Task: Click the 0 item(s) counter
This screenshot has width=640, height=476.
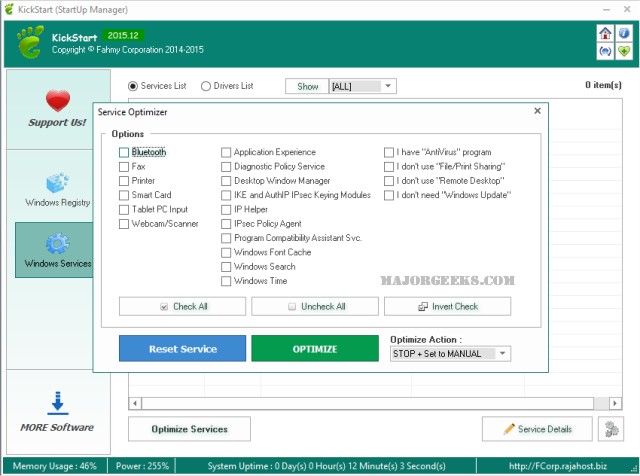Action: (x=603, y=85)
